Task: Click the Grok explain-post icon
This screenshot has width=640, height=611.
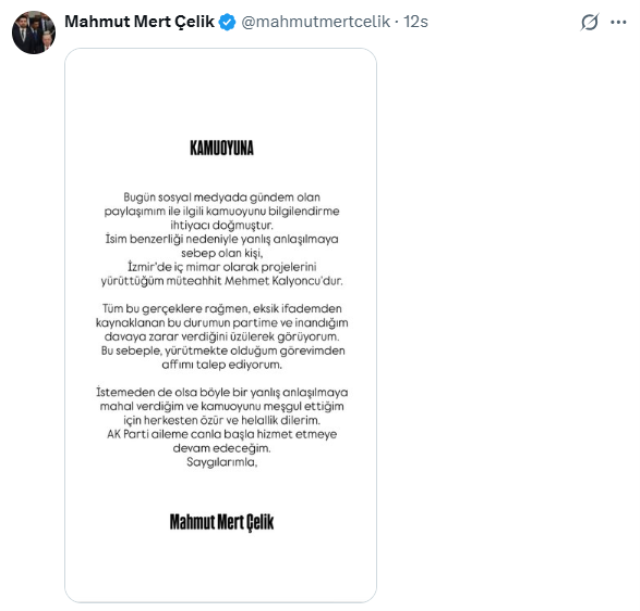Action: point(589,22)
